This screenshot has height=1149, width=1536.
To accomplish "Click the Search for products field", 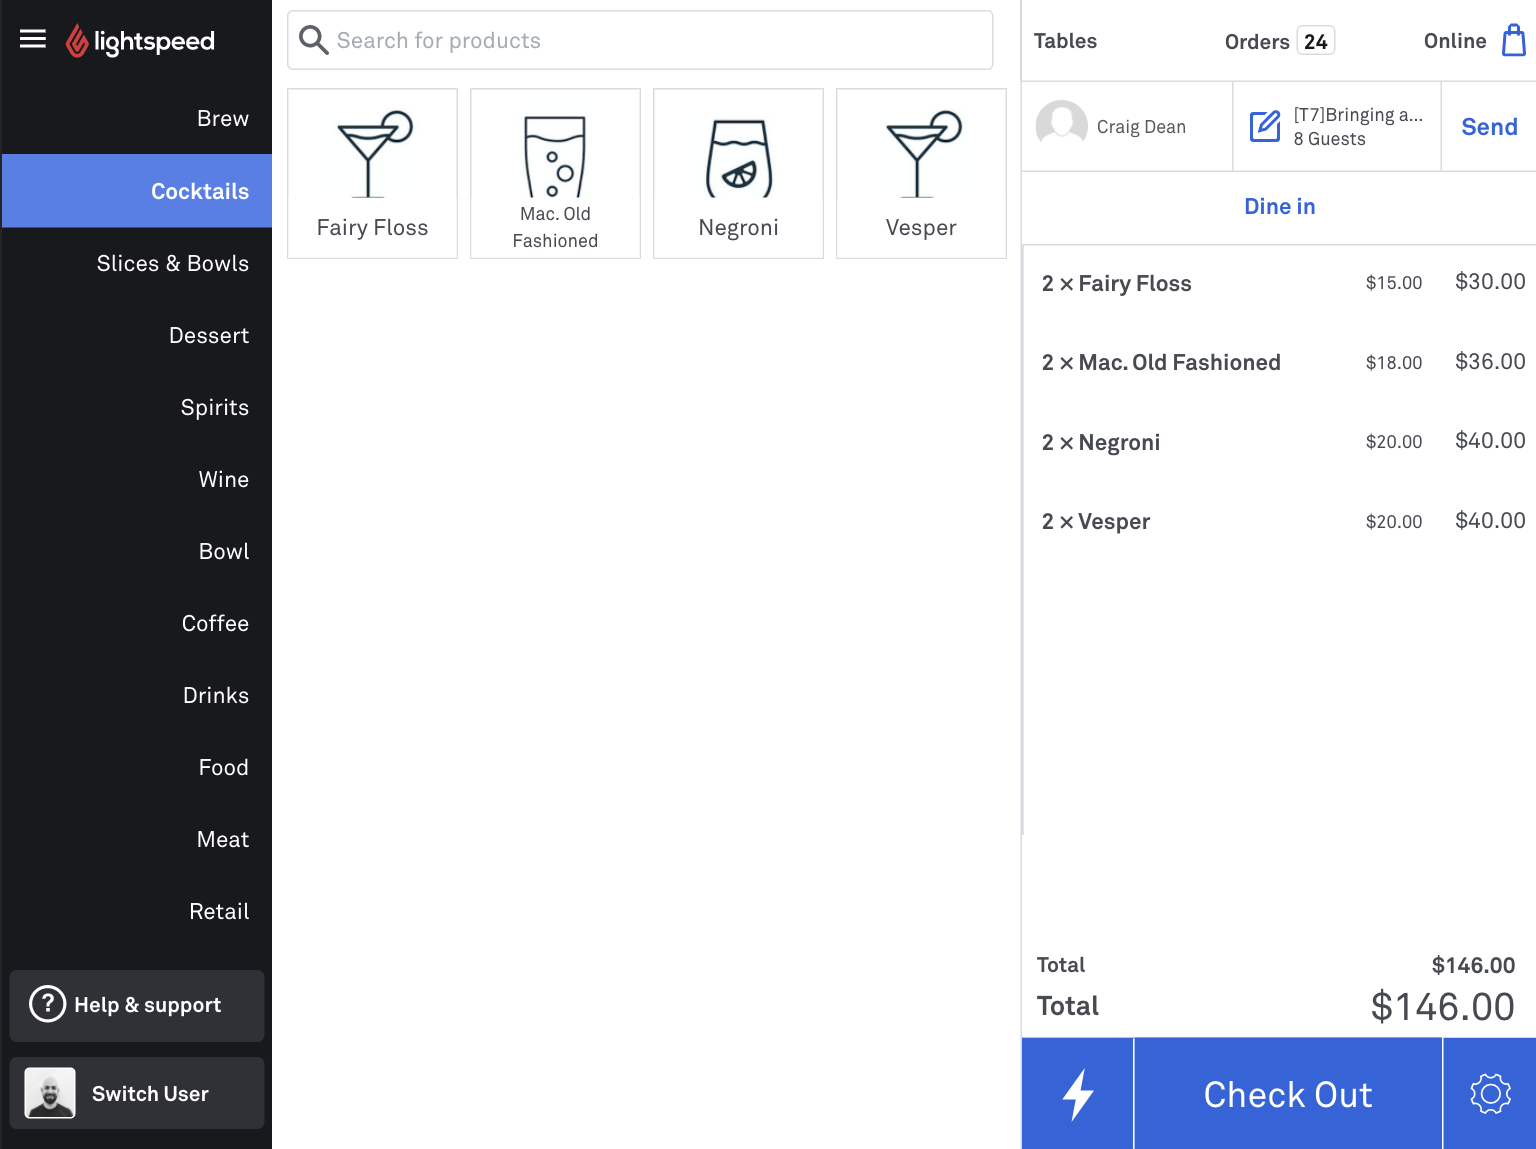I will [640, 40].
